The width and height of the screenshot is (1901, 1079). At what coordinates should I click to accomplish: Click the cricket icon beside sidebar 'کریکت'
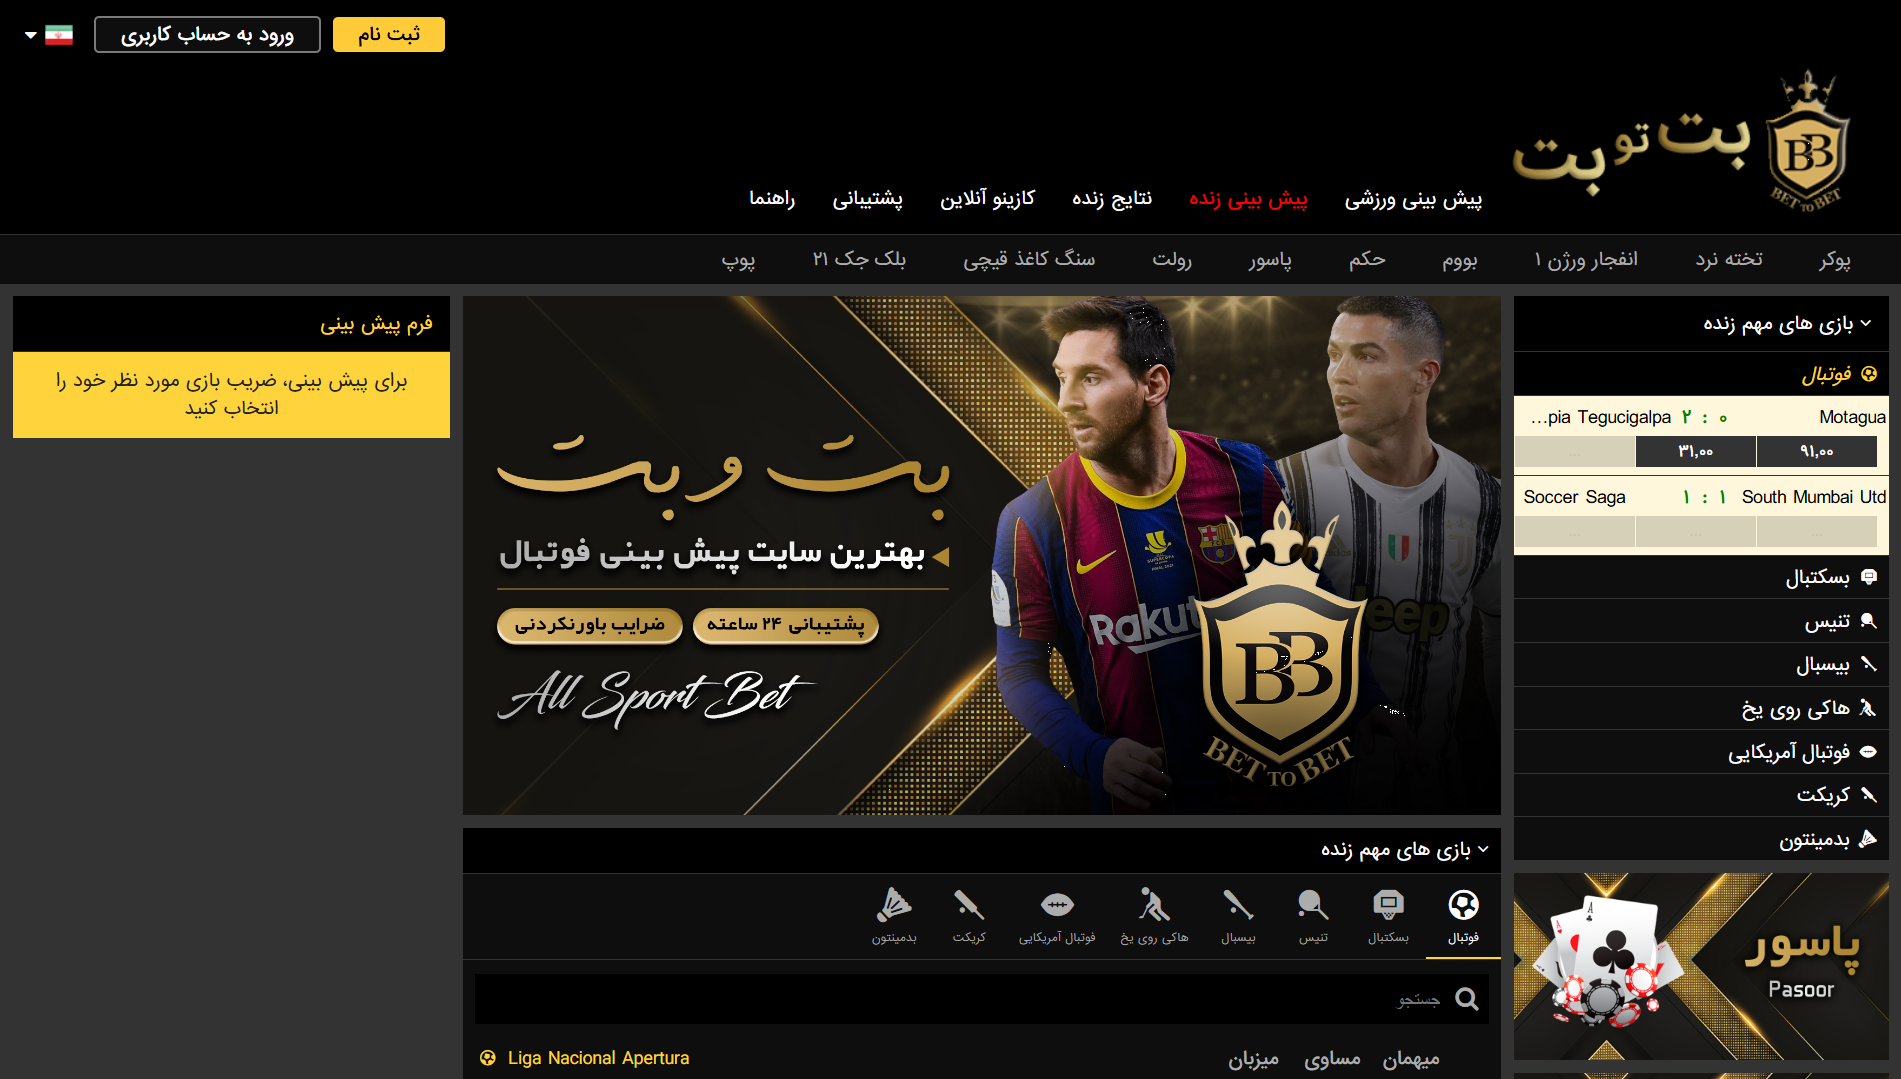(x=1868, y=795)
